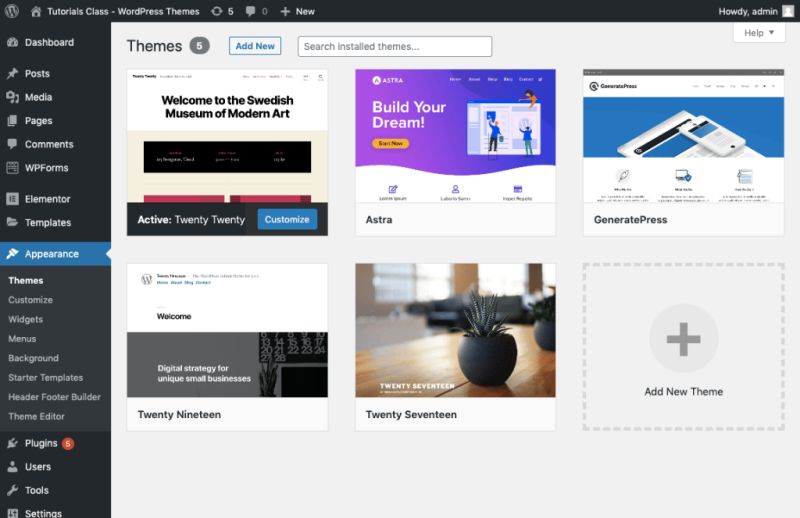800x518 pixels.
Task: Focus the Search installed themes field
Action: tap(395, 46)
